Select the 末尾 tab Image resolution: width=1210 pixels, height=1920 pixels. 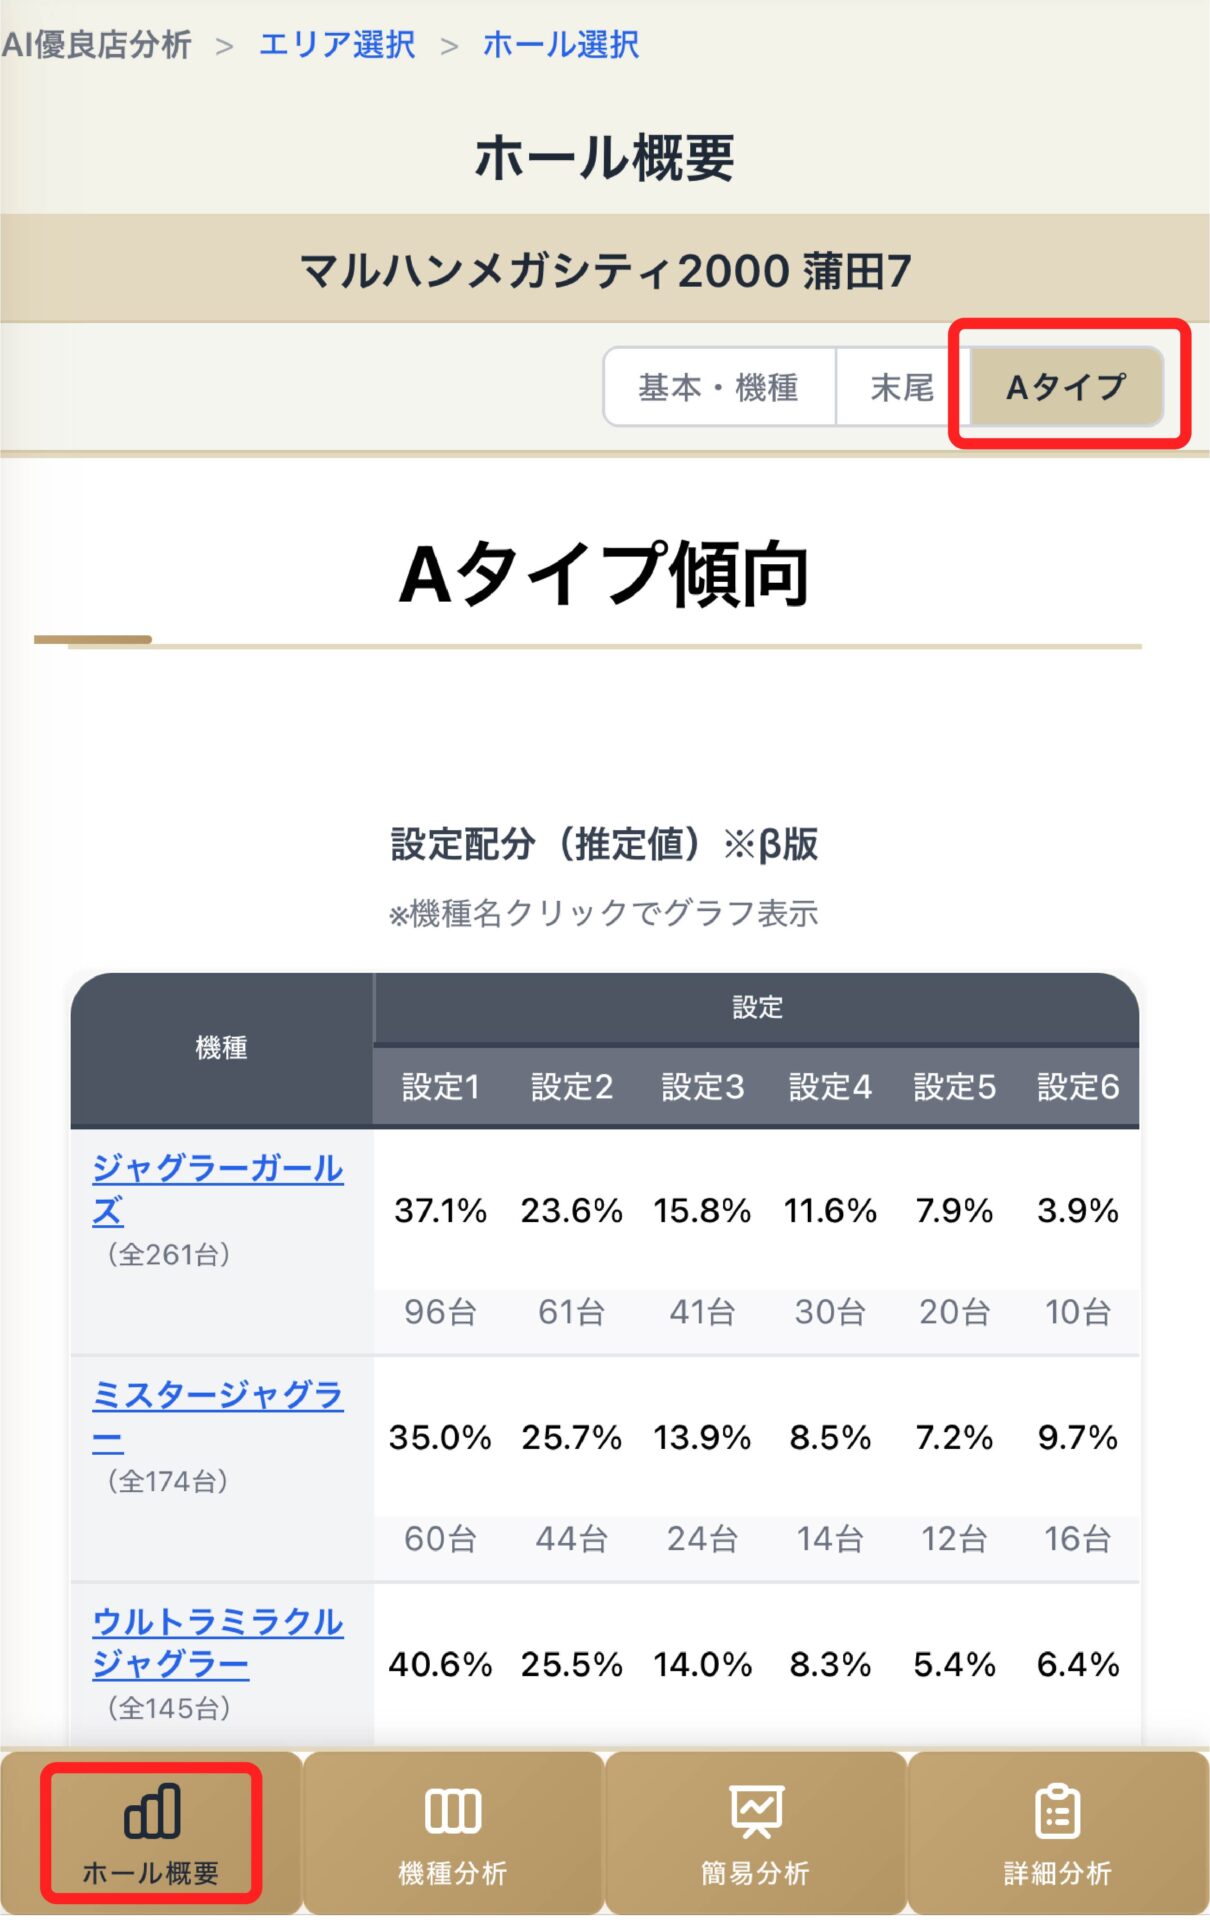tap(902, 387)
